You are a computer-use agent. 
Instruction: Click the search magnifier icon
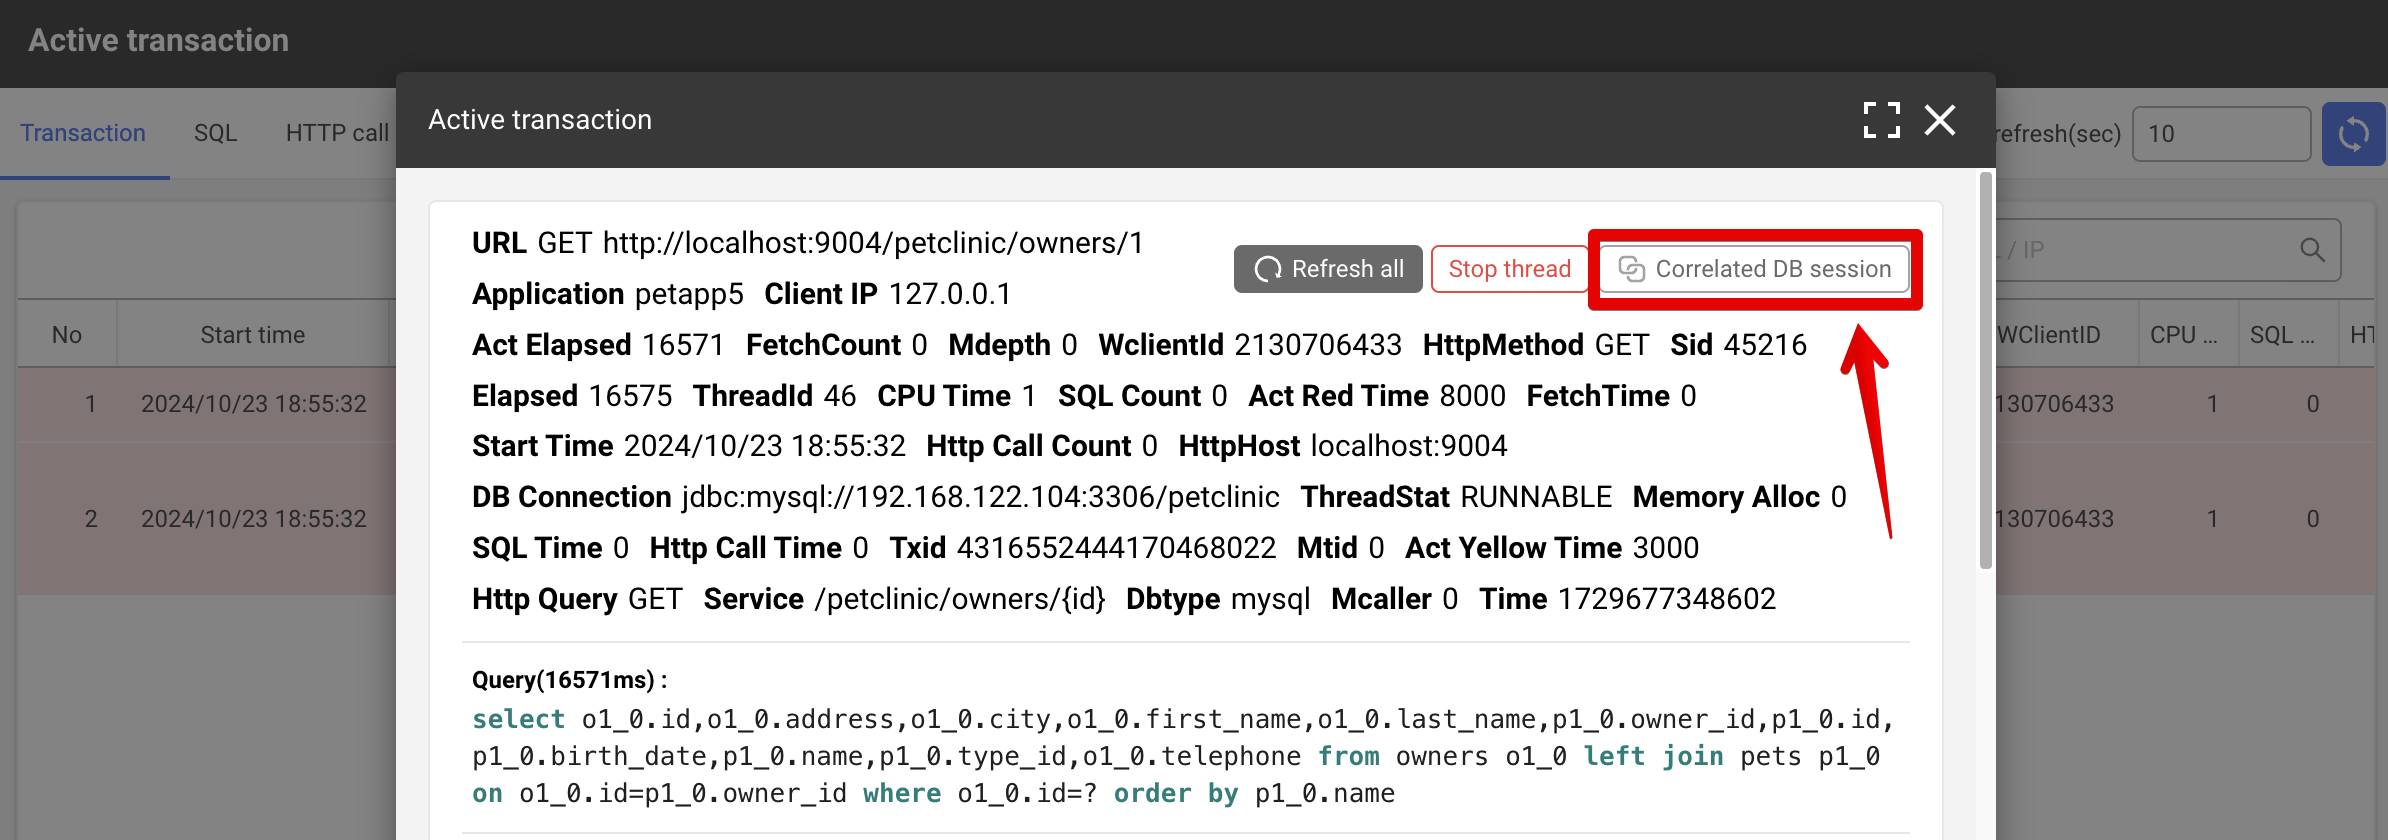(x=2312, y=250)
